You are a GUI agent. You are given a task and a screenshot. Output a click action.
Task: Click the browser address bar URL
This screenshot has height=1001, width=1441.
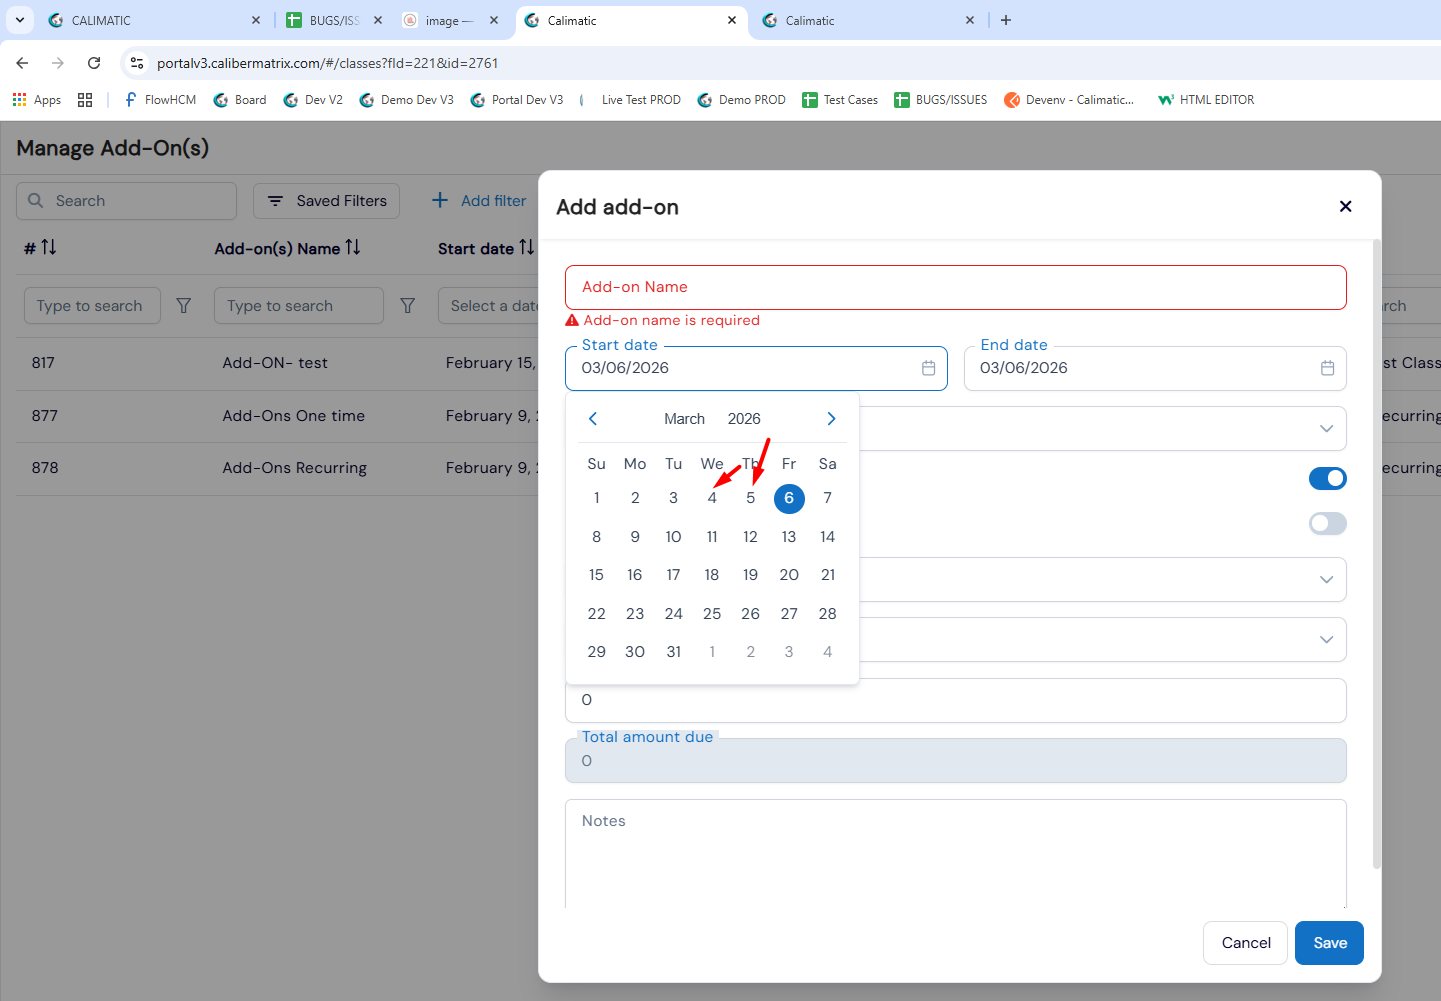pos(327,63)
